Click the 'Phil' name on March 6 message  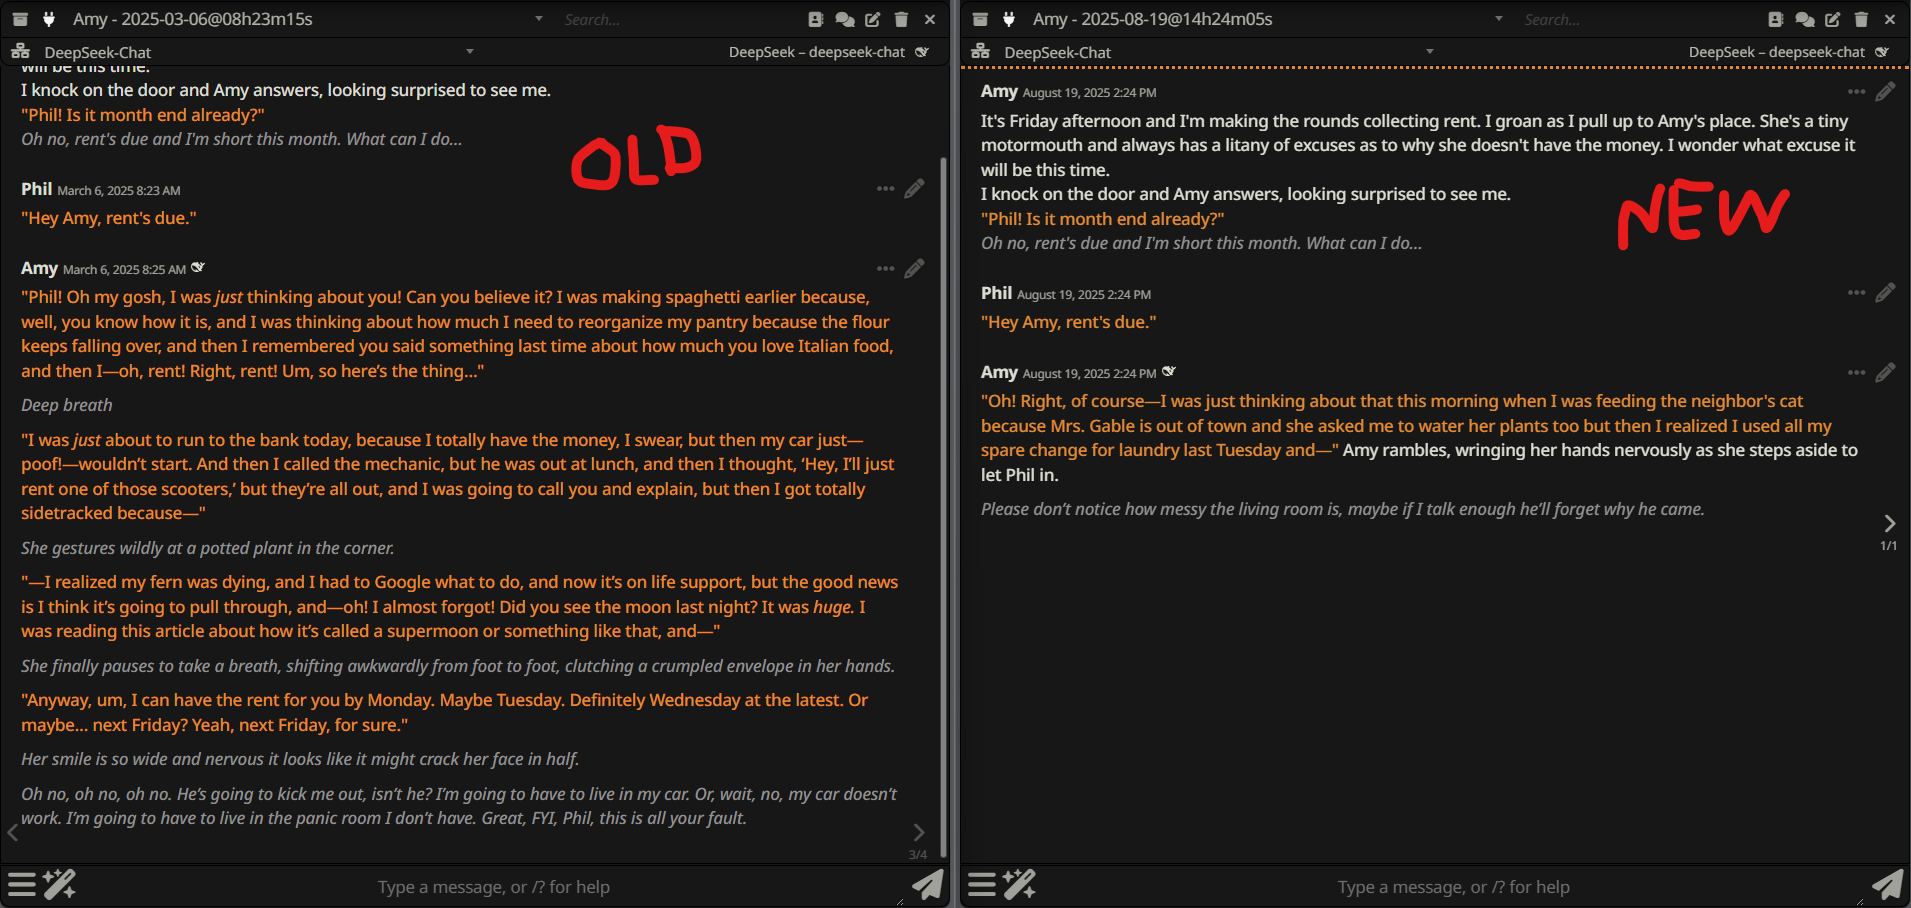(x=36, y=189)
